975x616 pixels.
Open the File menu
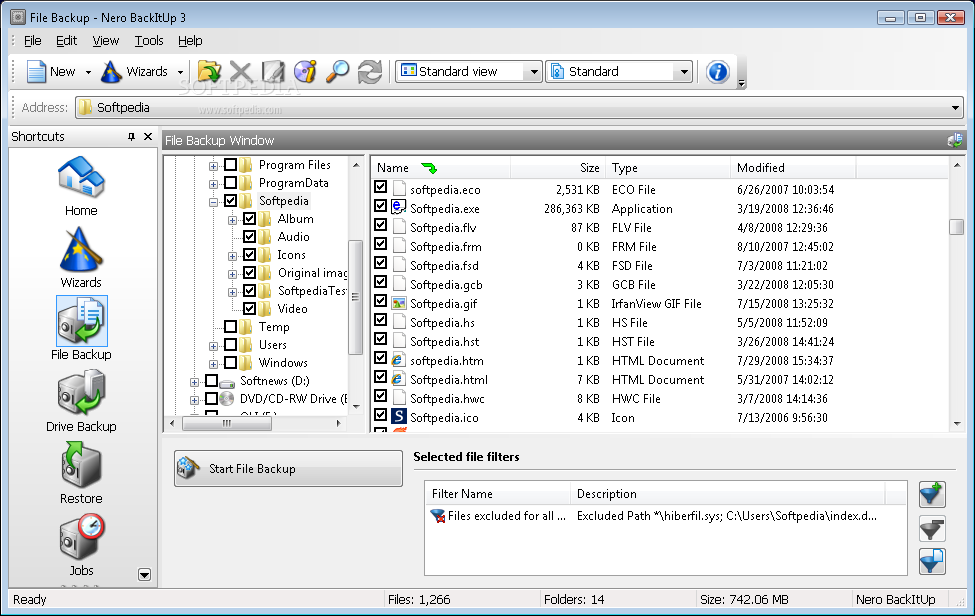(x=32, y=41)
